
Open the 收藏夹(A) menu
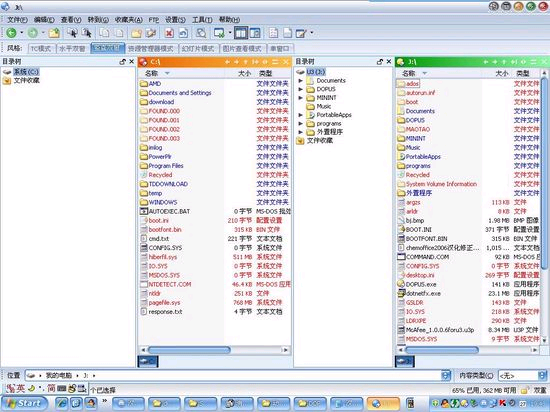(129, 20)
